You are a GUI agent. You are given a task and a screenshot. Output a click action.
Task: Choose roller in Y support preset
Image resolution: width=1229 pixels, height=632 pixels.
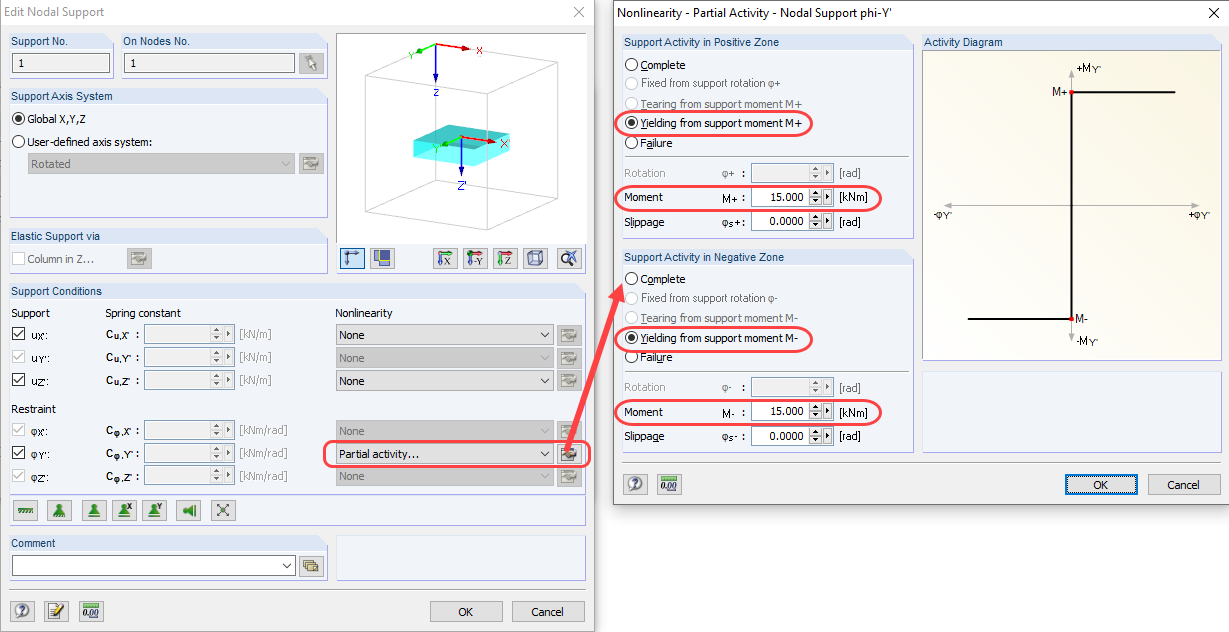(x=155, y=511)
